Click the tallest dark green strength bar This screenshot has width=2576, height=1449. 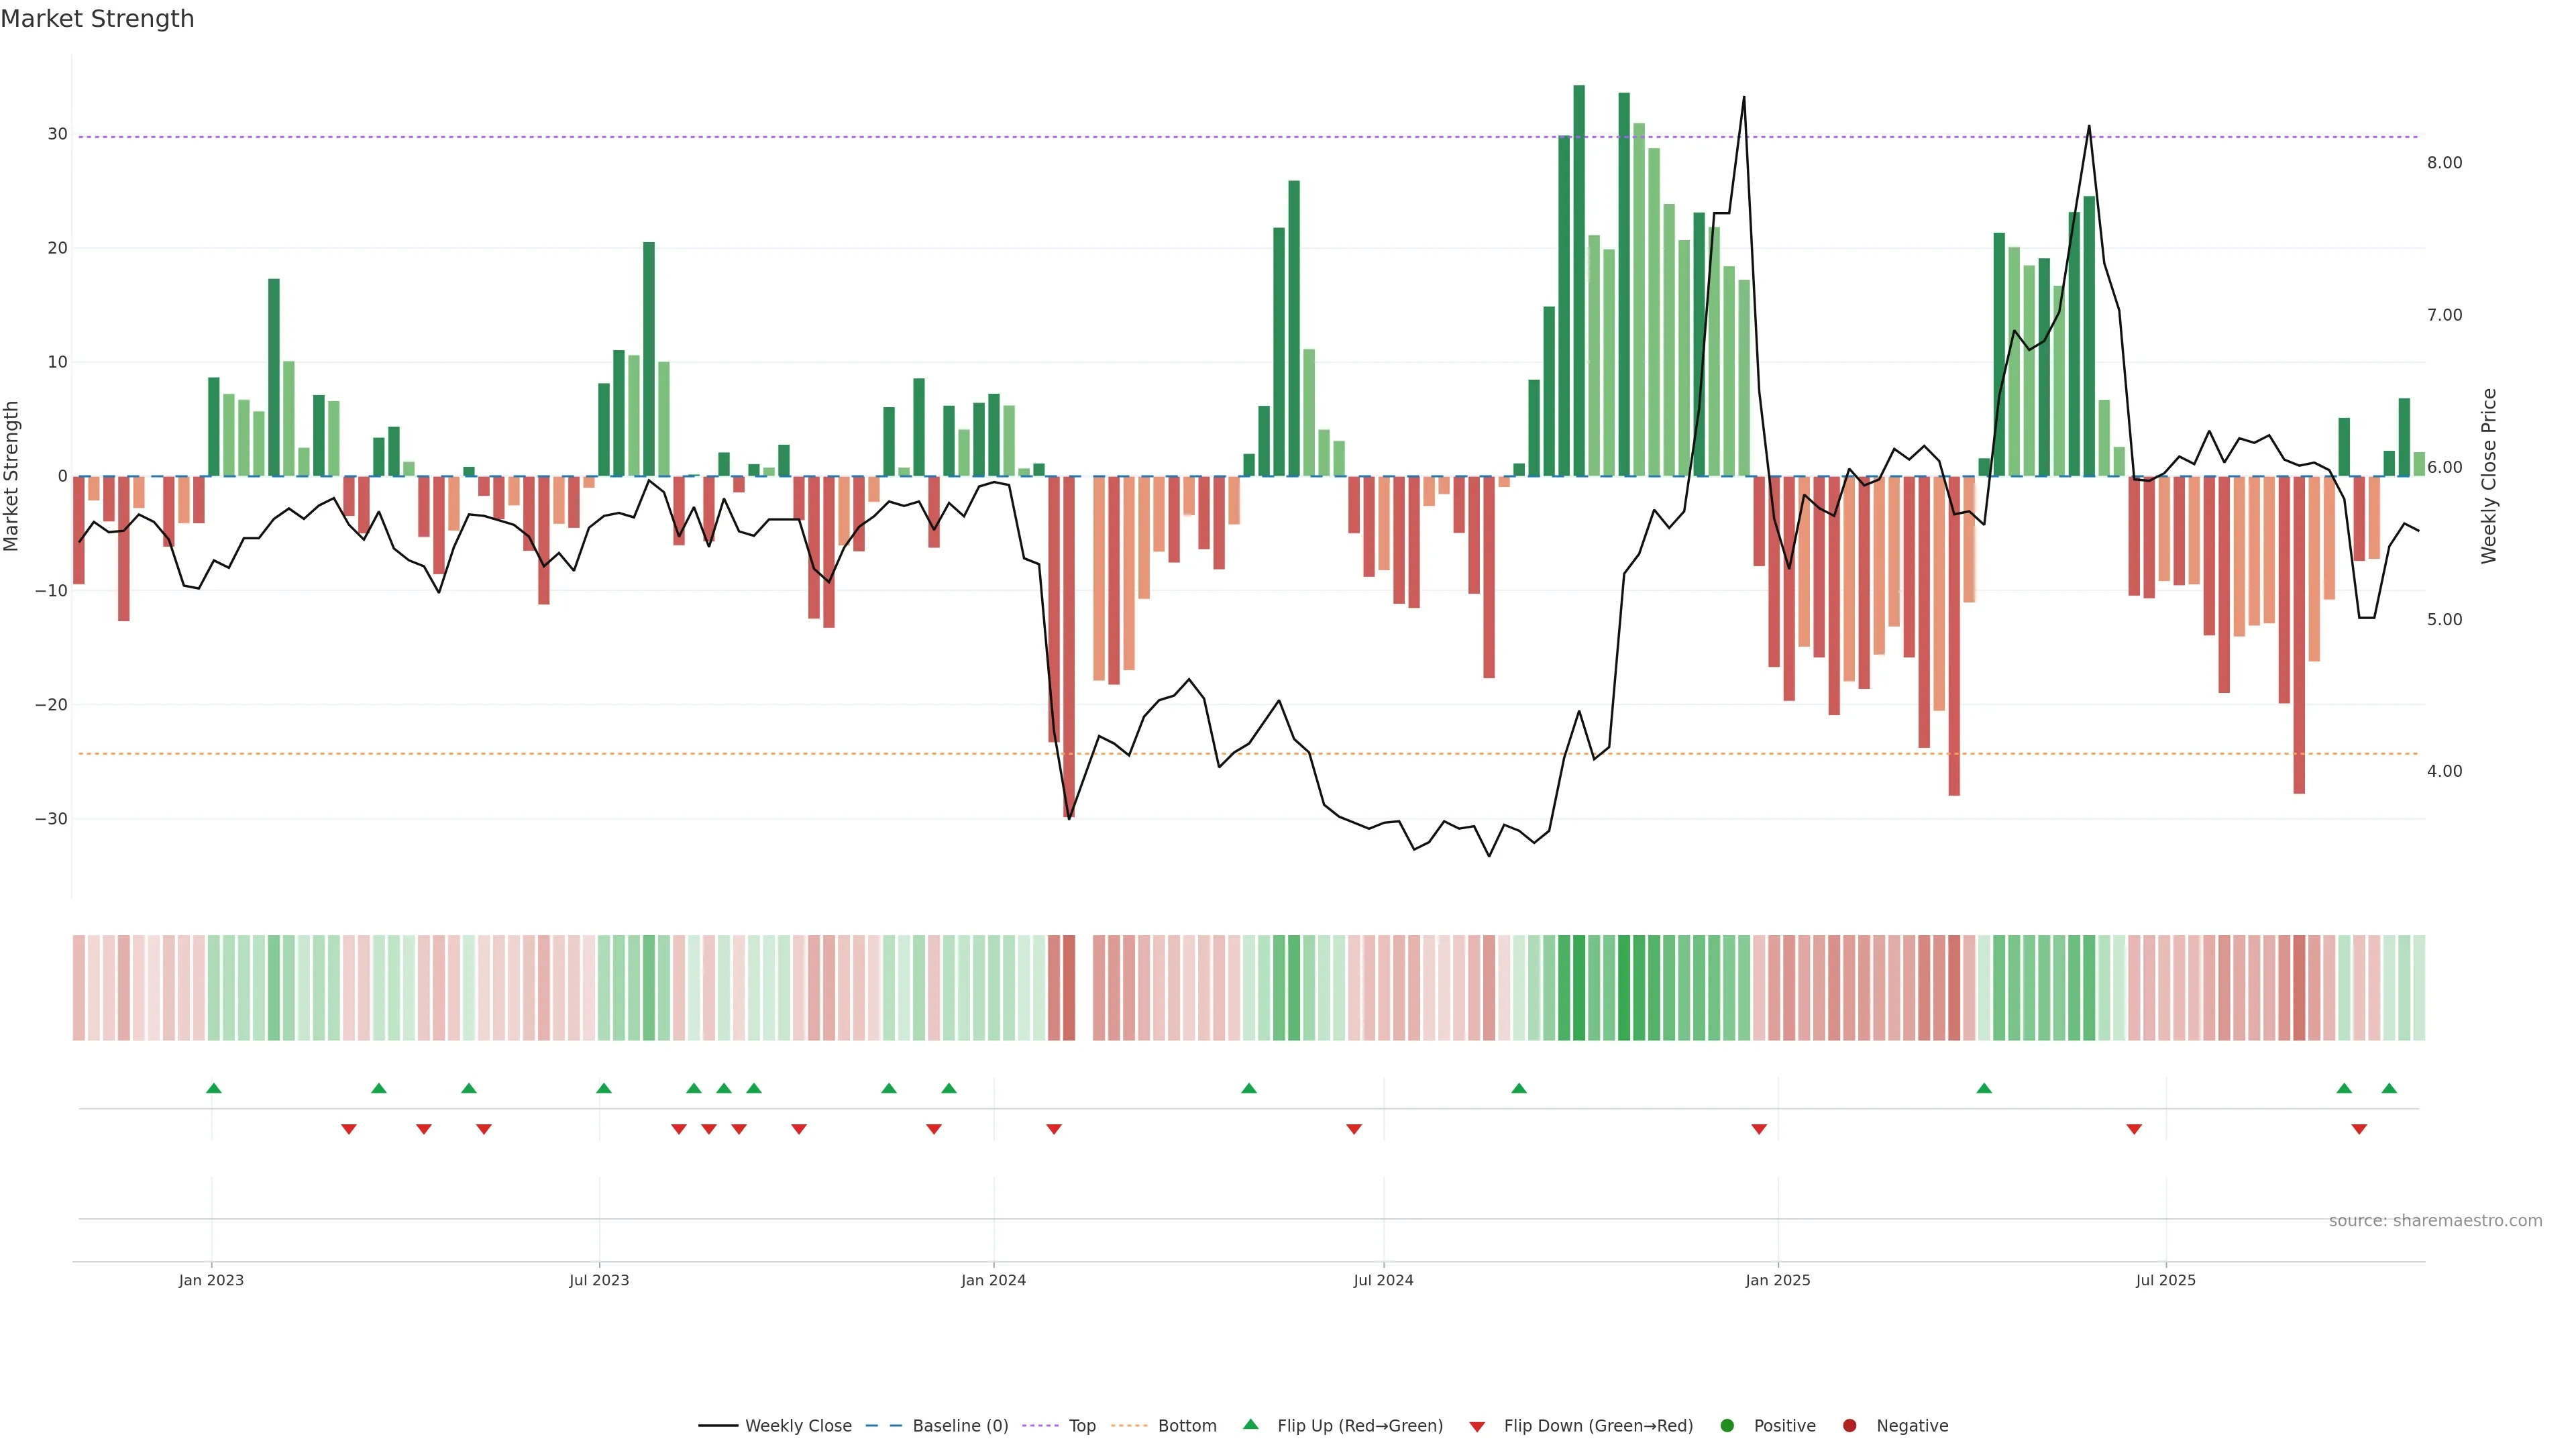tap(1579, 280)
